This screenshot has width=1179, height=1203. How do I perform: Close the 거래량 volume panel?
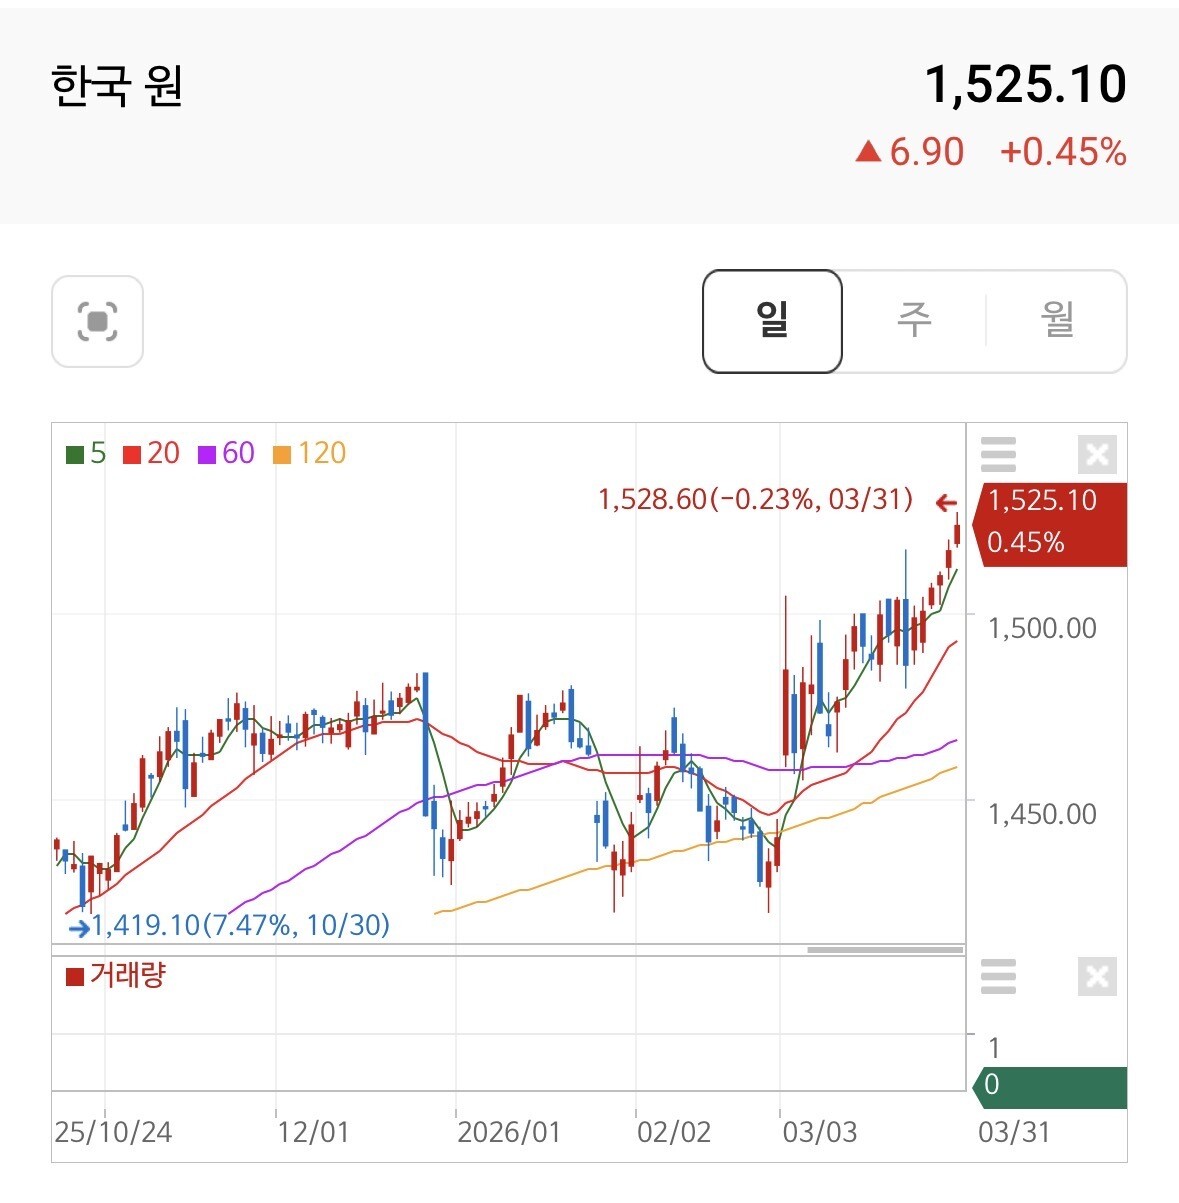pos(1097,976)
